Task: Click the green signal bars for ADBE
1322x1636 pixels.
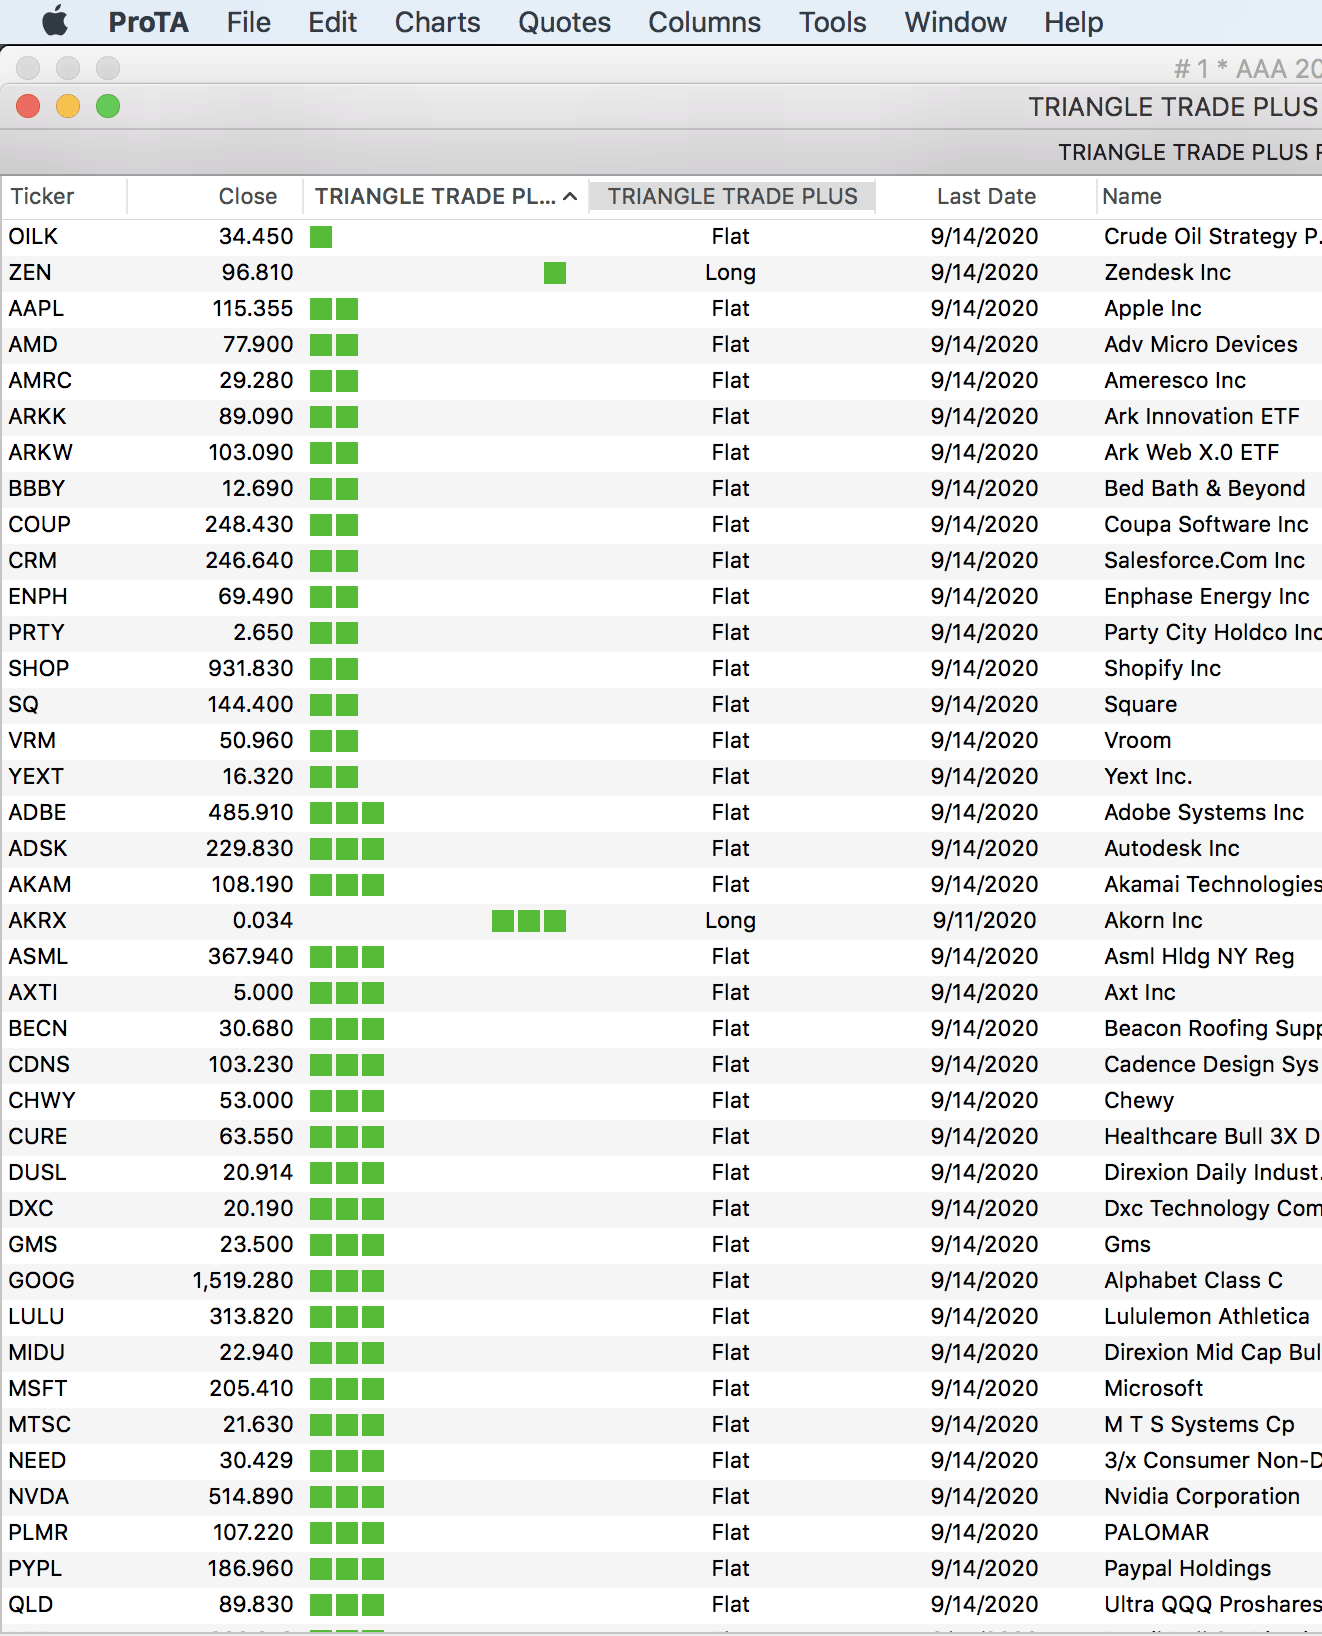Action: click(347, 813)
